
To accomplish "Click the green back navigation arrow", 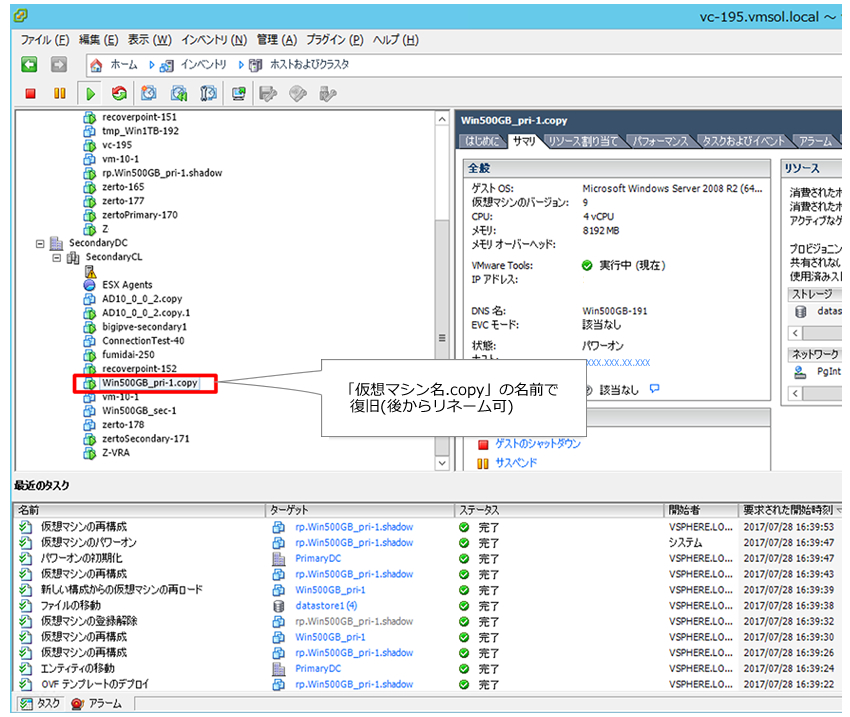I will [29, 64].
